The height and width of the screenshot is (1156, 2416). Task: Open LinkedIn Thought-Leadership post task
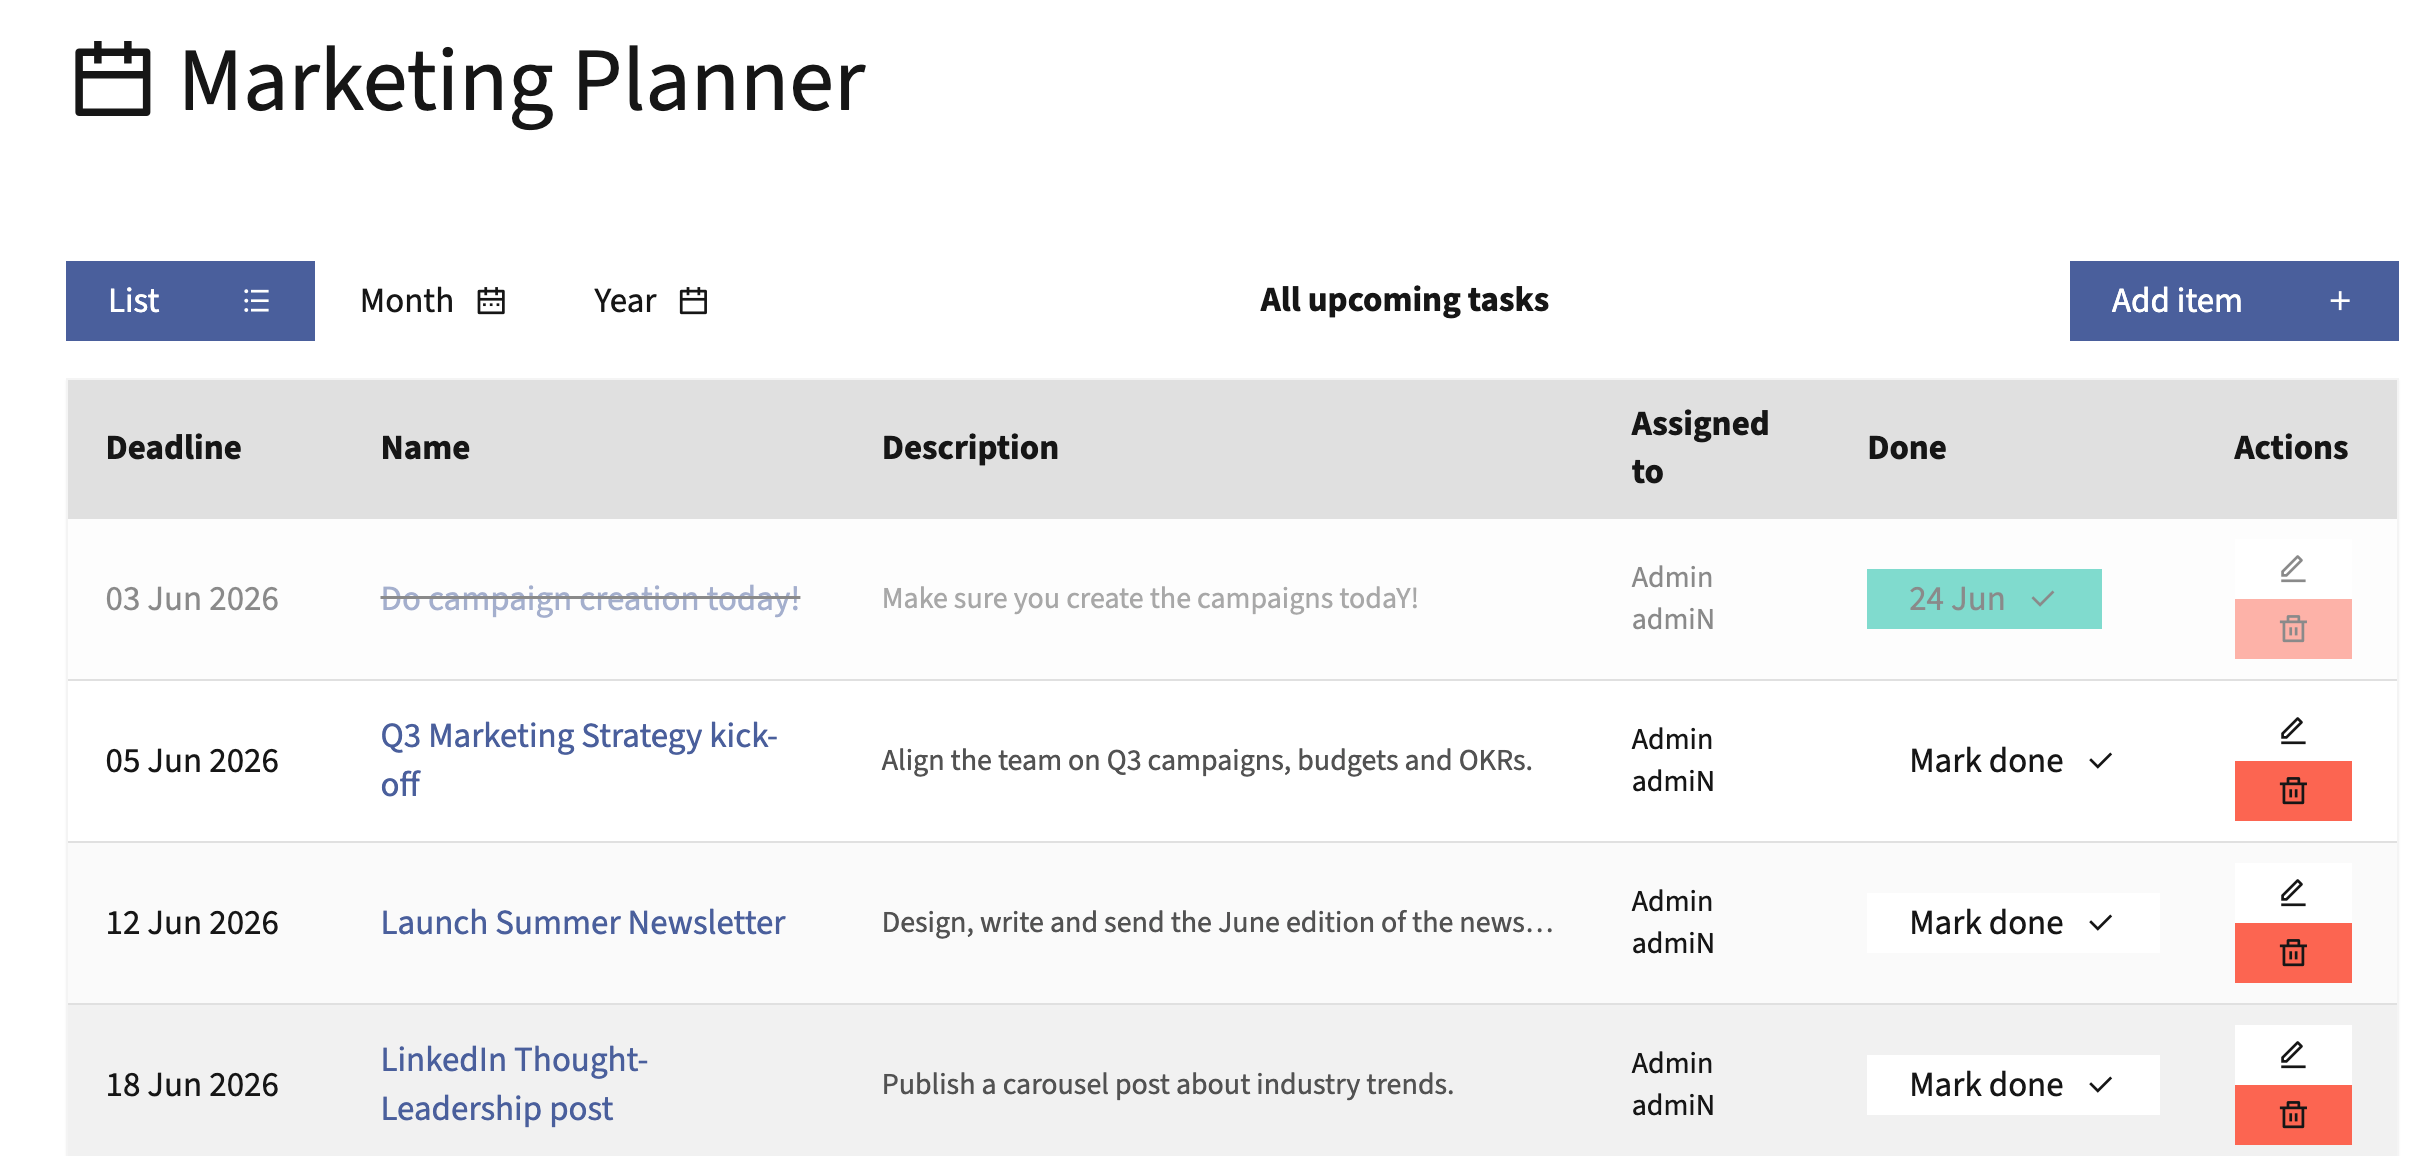tap(514, 1084)
